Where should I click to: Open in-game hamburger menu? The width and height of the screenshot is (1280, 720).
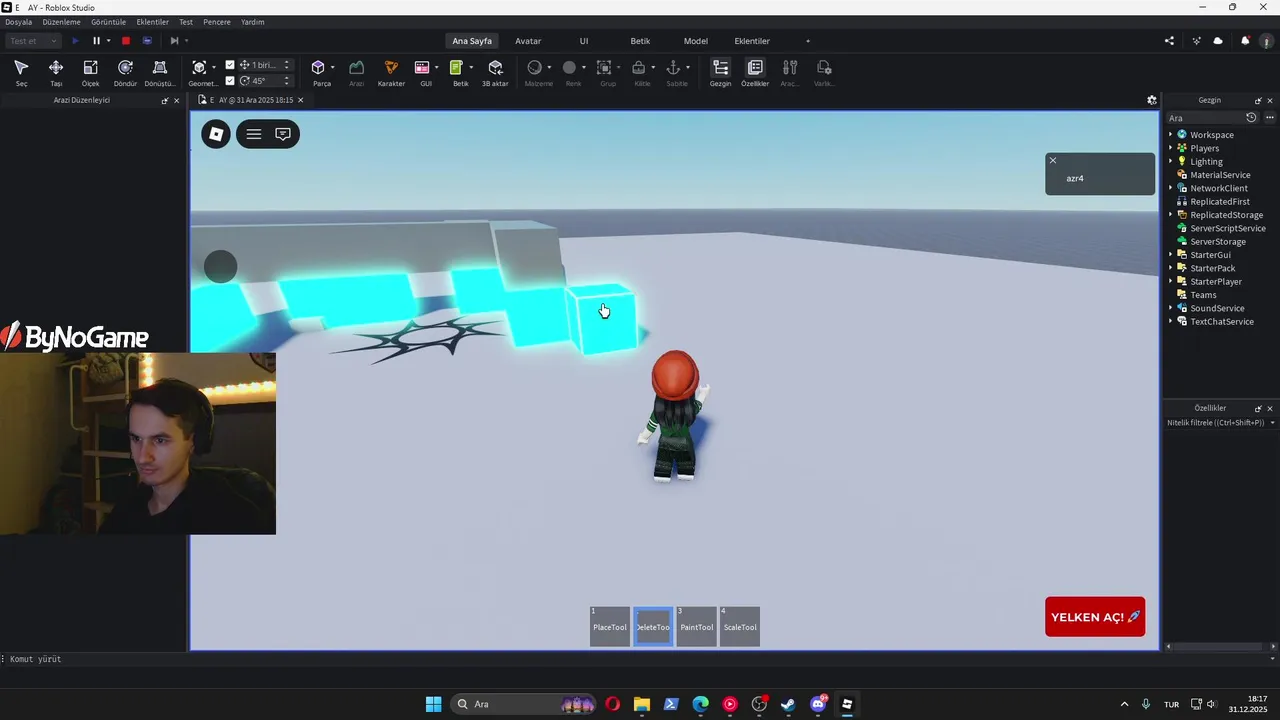254,134
